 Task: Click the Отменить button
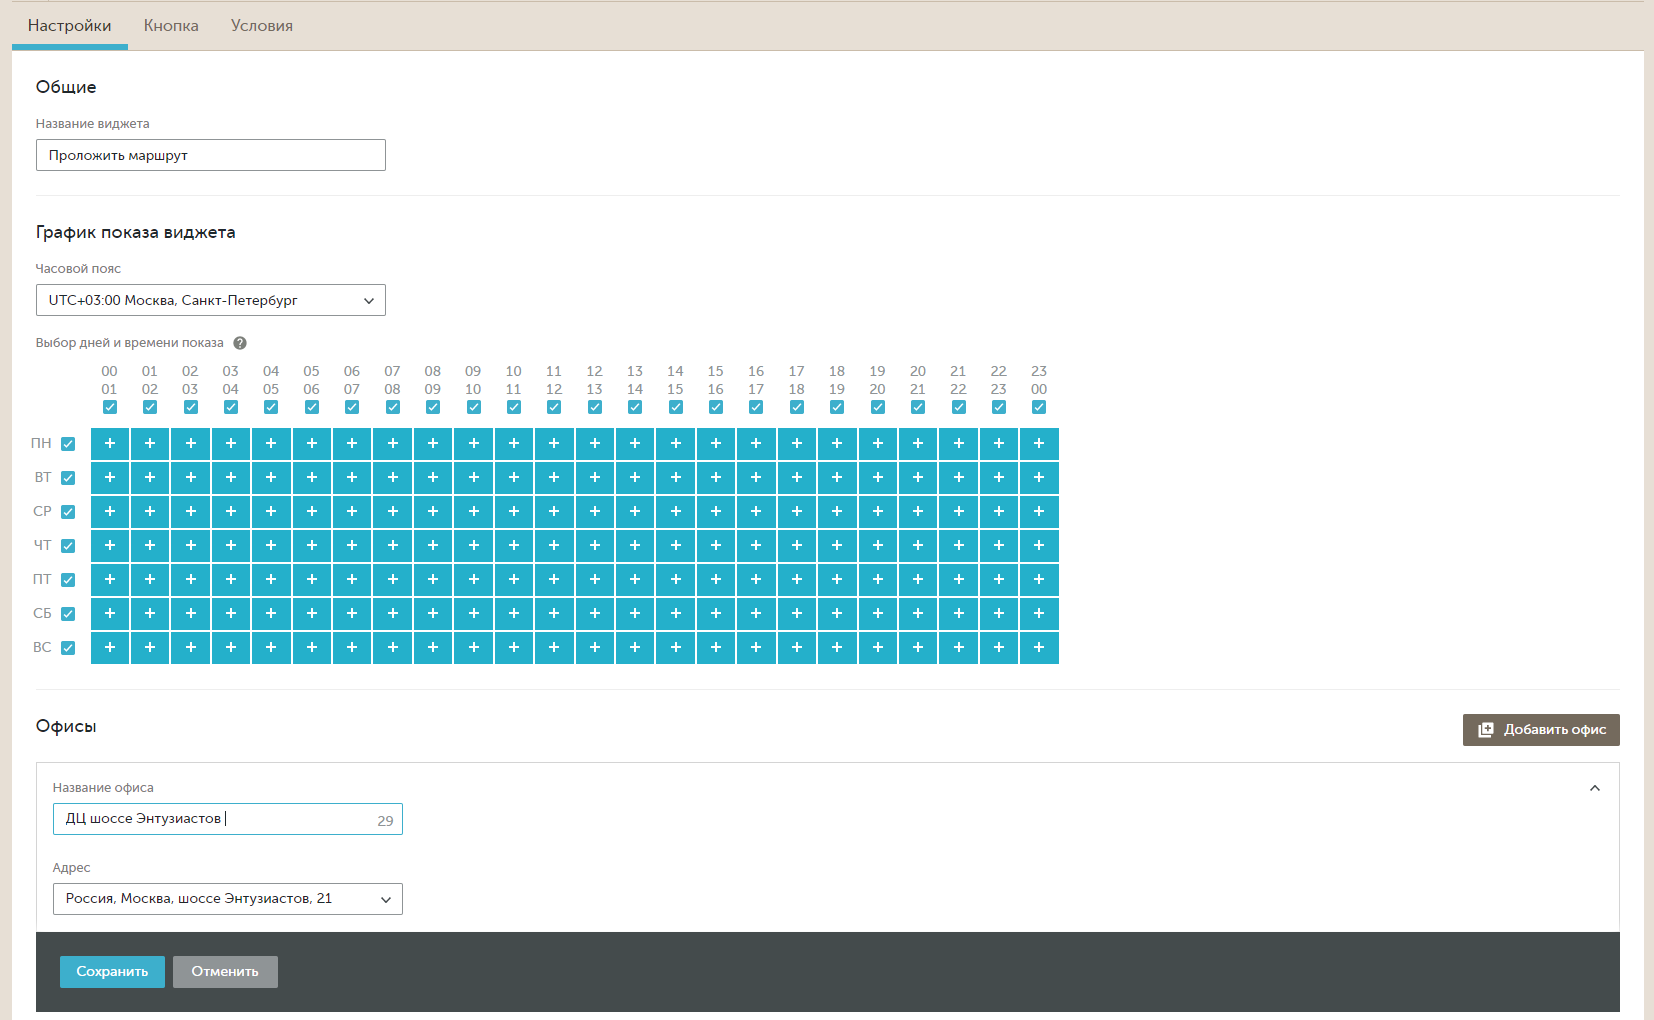(x=225, y=972)
